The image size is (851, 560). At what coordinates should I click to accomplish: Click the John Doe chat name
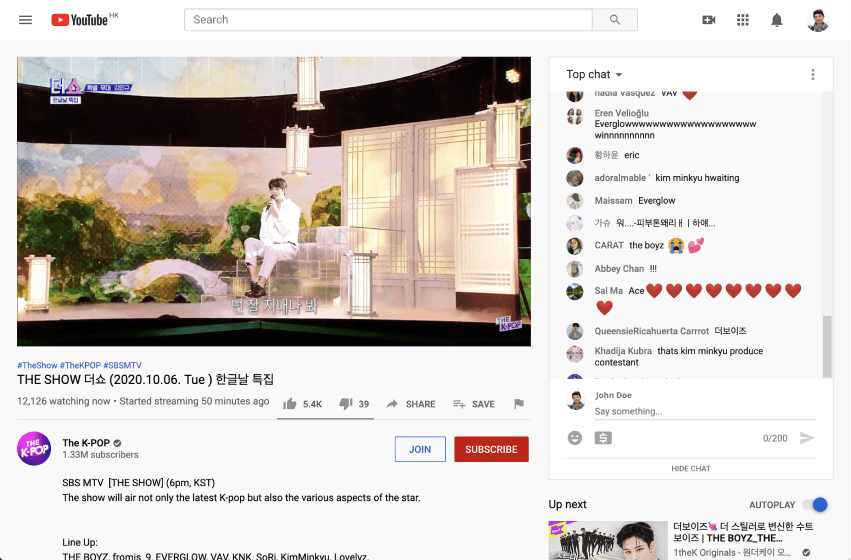[x=613, y=395]
